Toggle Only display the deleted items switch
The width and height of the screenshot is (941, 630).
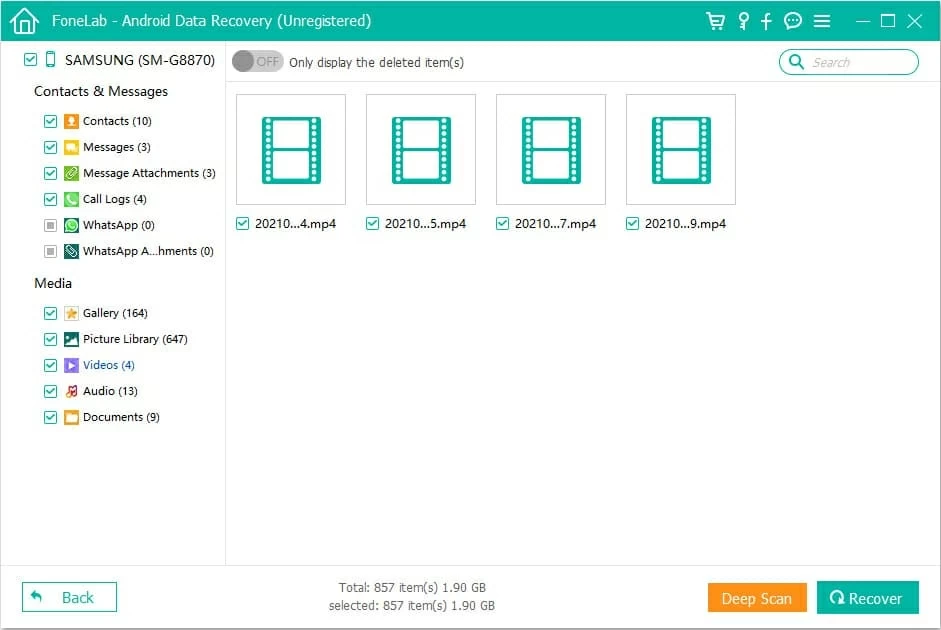257,62
